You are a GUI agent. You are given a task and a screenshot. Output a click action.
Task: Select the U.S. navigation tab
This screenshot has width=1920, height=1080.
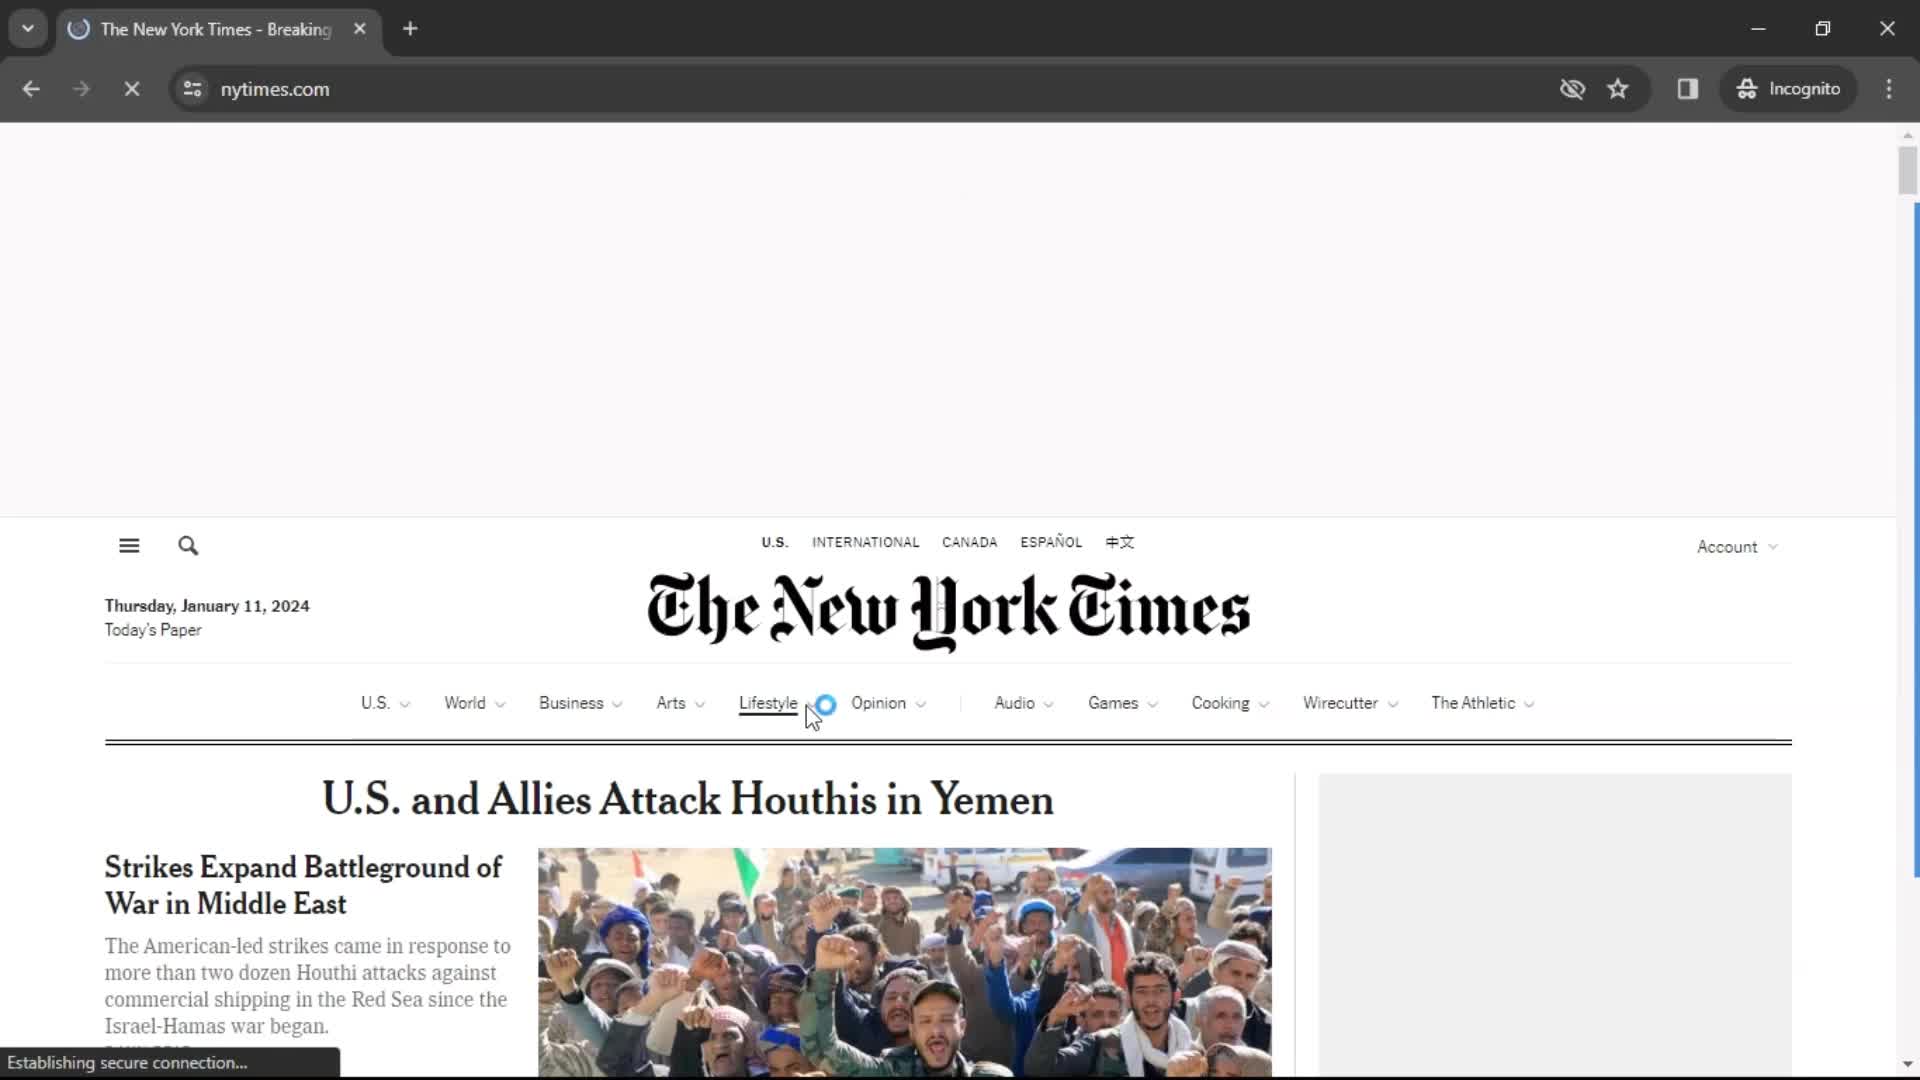[375, 703]
